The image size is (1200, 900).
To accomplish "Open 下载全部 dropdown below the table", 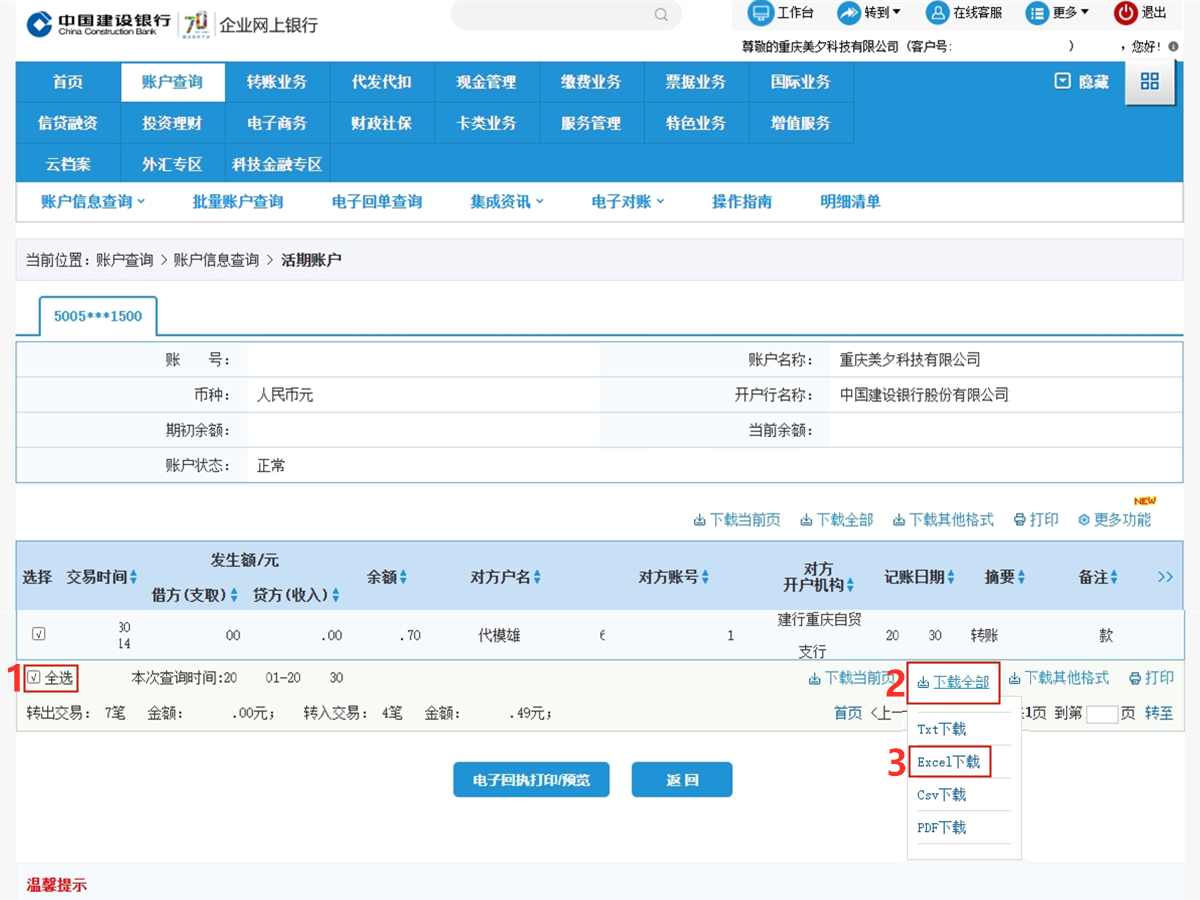I will coord(953,682).
